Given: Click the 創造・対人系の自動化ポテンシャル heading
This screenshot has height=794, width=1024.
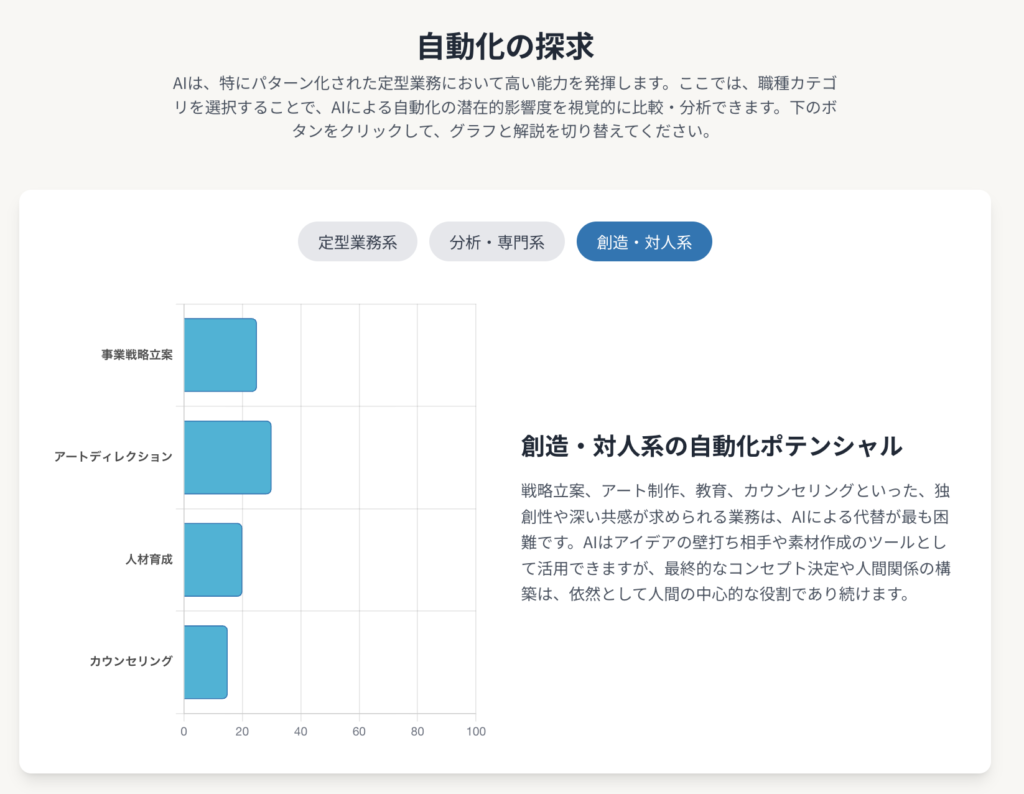Looking at the screenshot, I should 711,446.
